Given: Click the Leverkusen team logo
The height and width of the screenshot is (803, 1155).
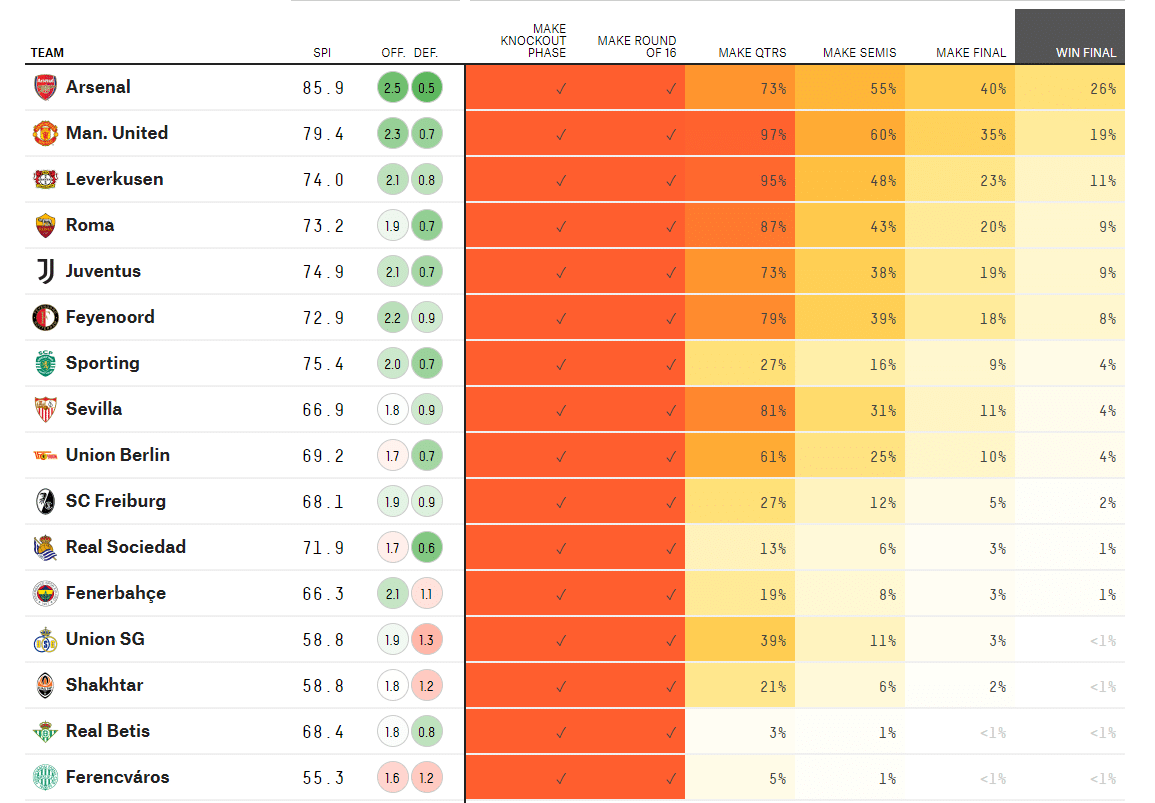Looking at the screenshot, I should pyautogui.click(x=45, y=179).
